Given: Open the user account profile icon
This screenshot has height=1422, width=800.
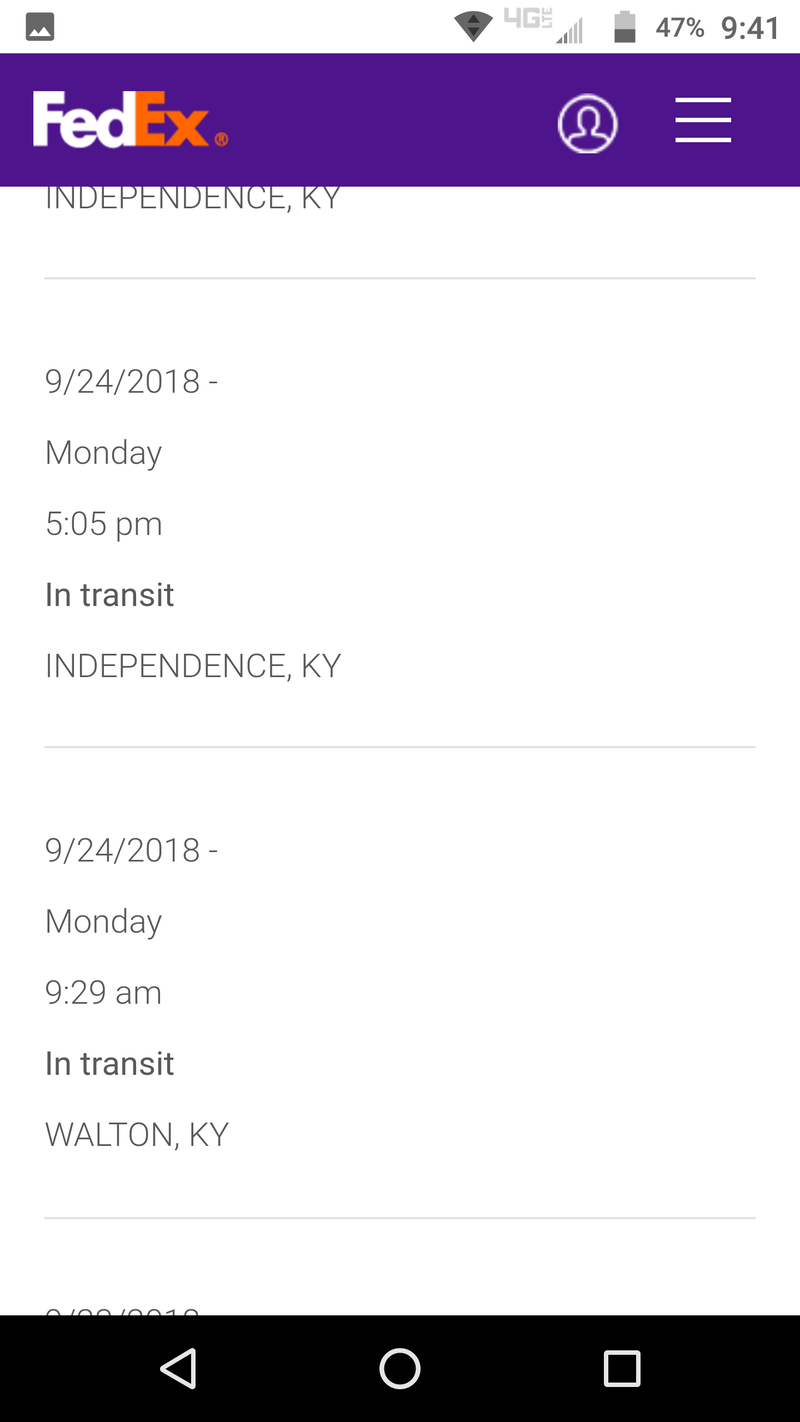Looking at the screenshot, I should [x=587, y=123].
